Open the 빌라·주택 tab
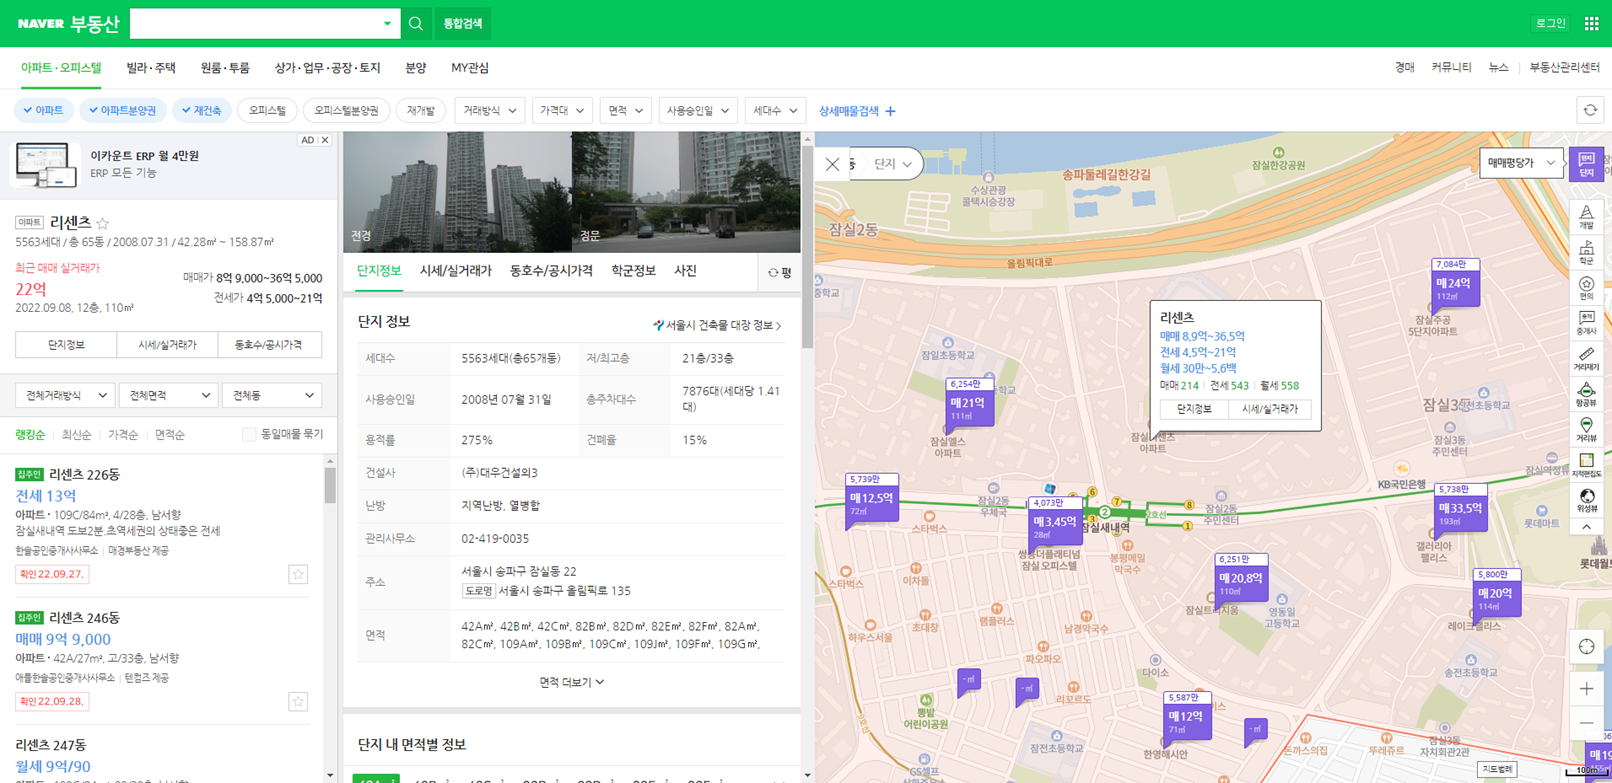Screen dimensions: 1612x783 [151, 68]
